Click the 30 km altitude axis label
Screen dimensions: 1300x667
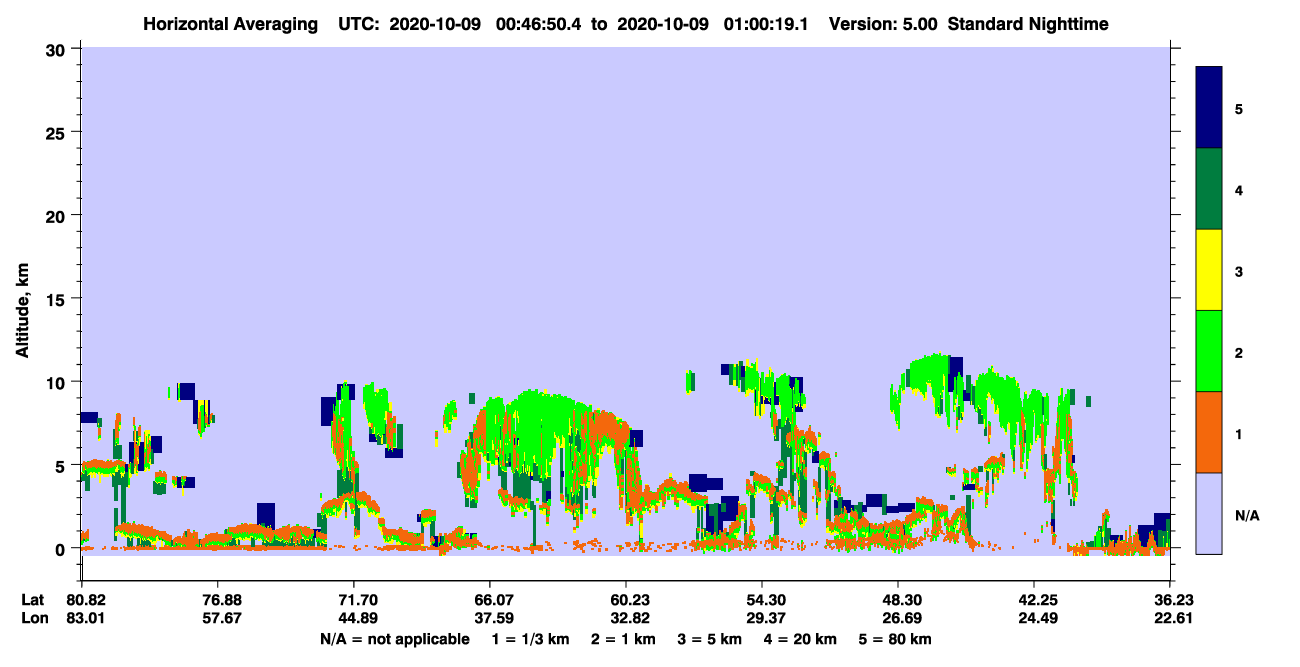(x=57, y=49)
